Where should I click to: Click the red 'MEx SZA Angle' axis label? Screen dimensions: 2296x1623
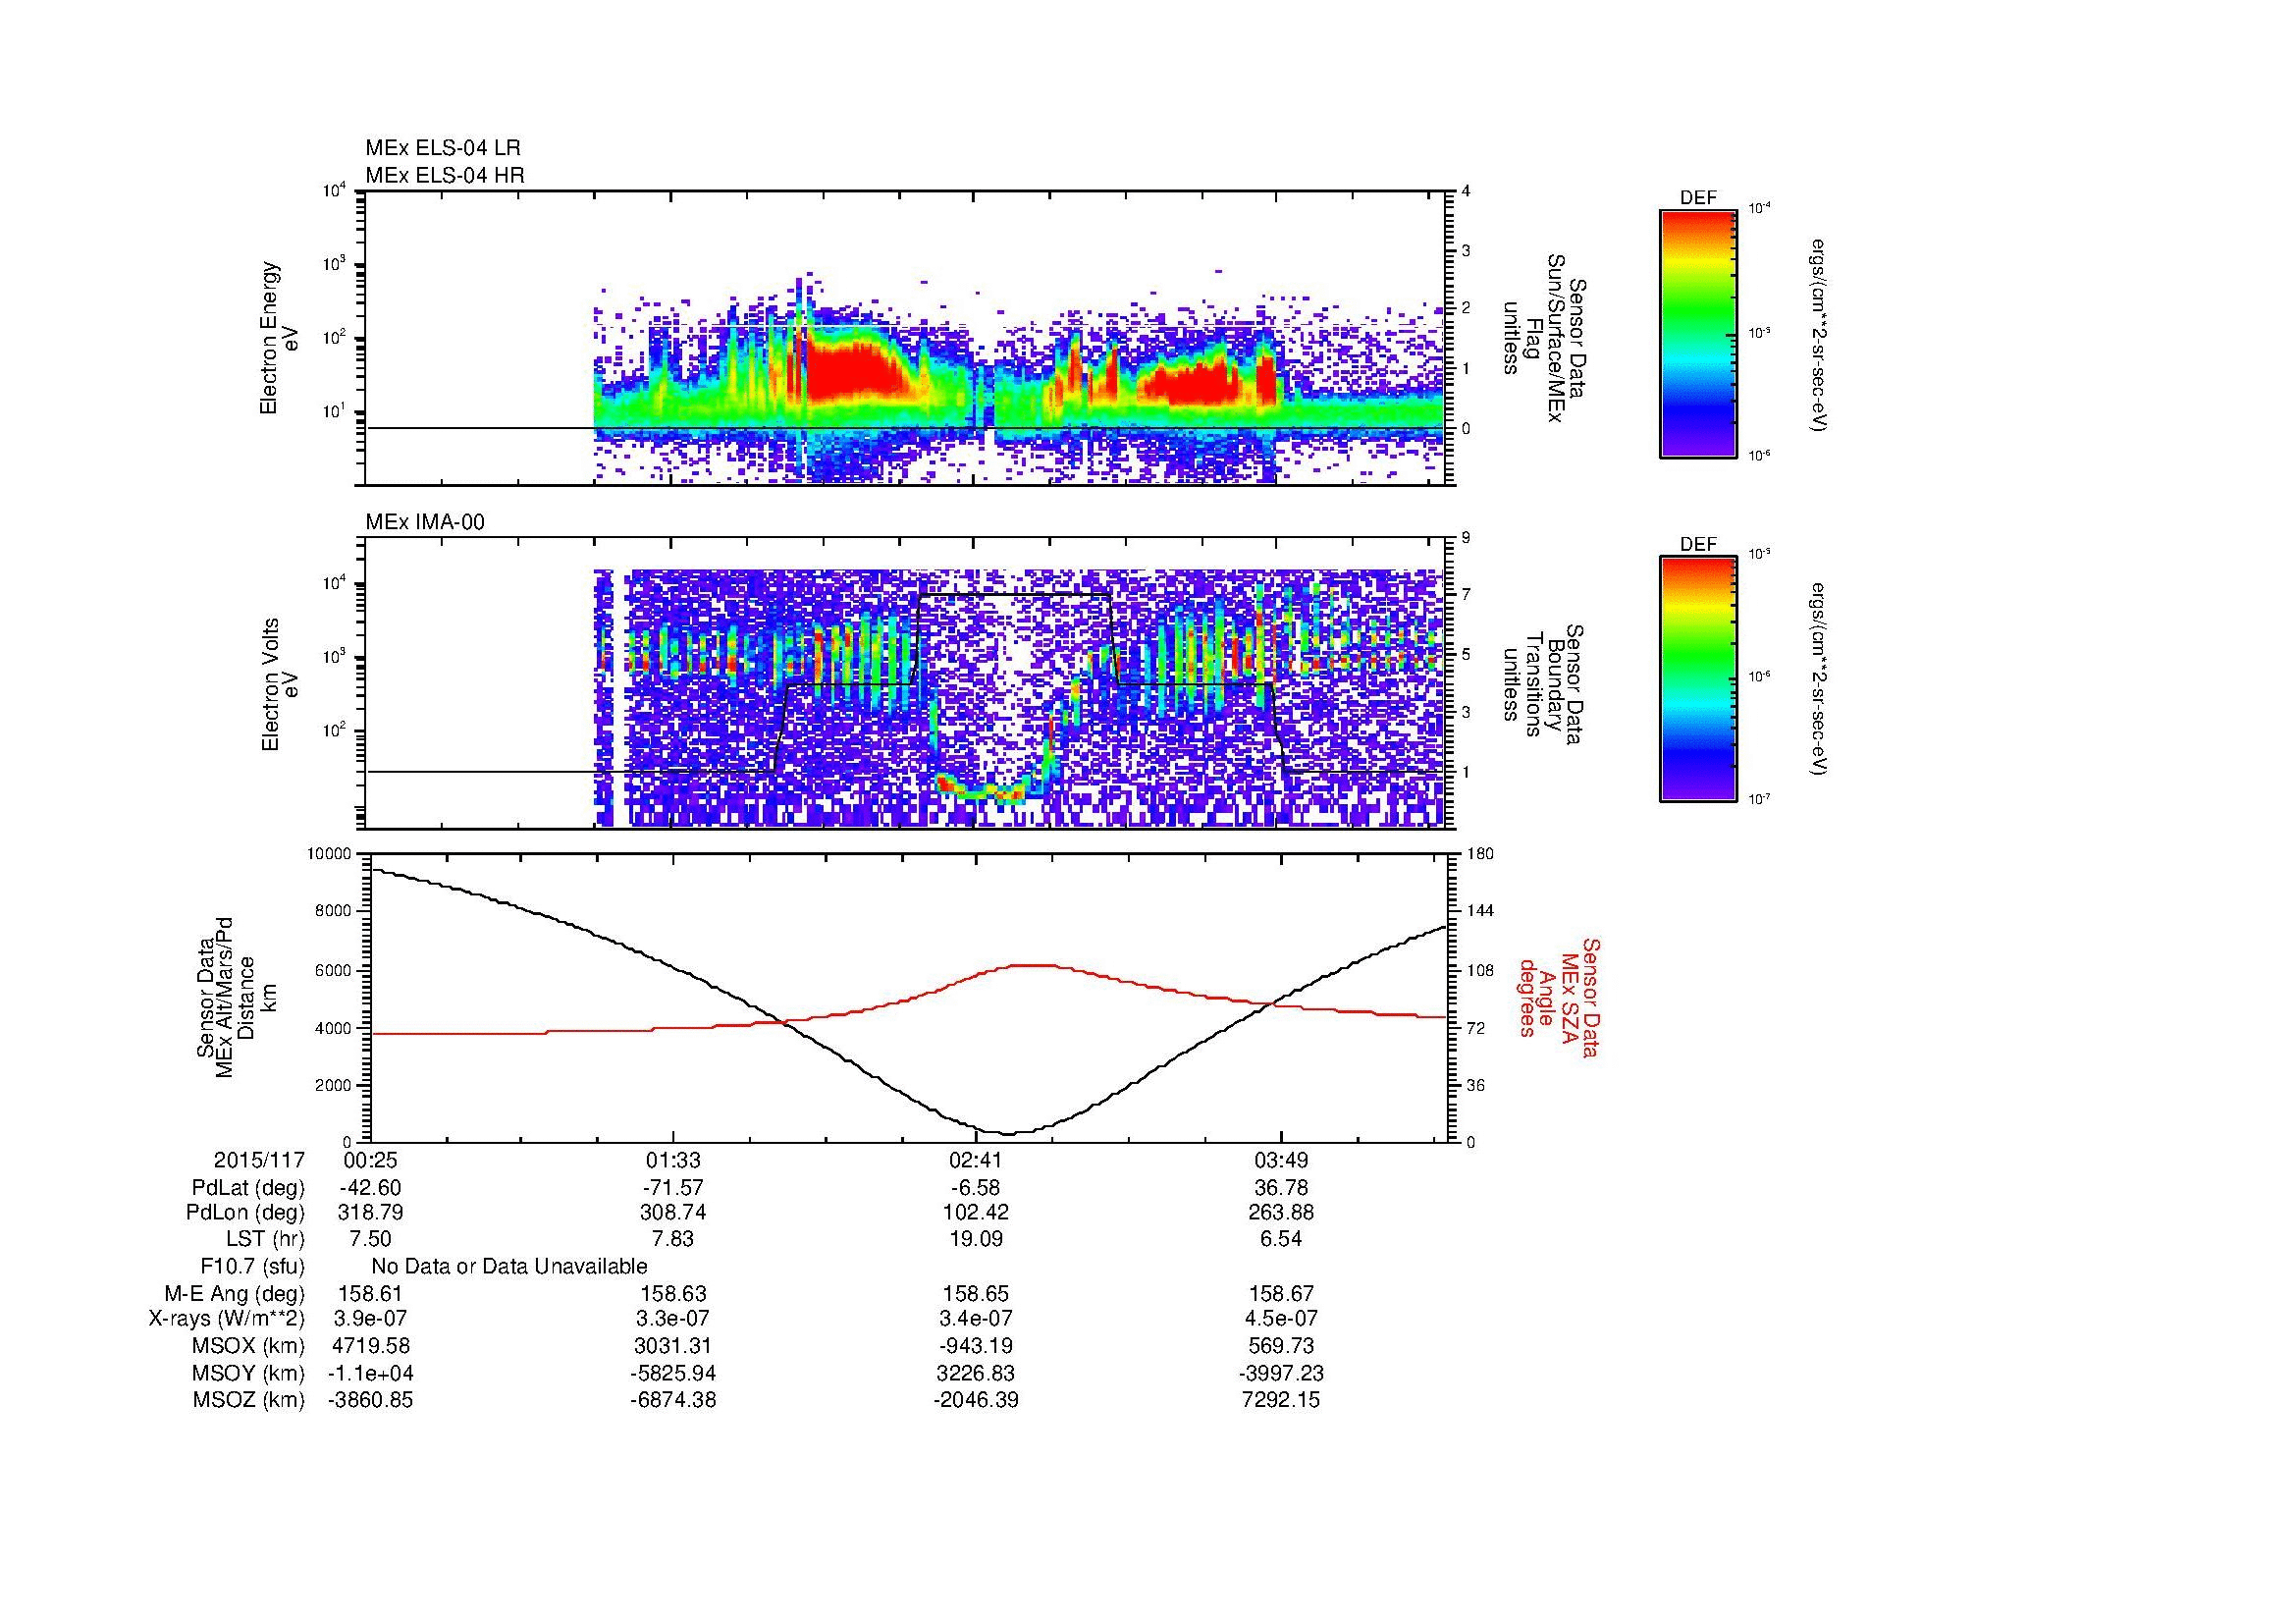pos(1558,997)
